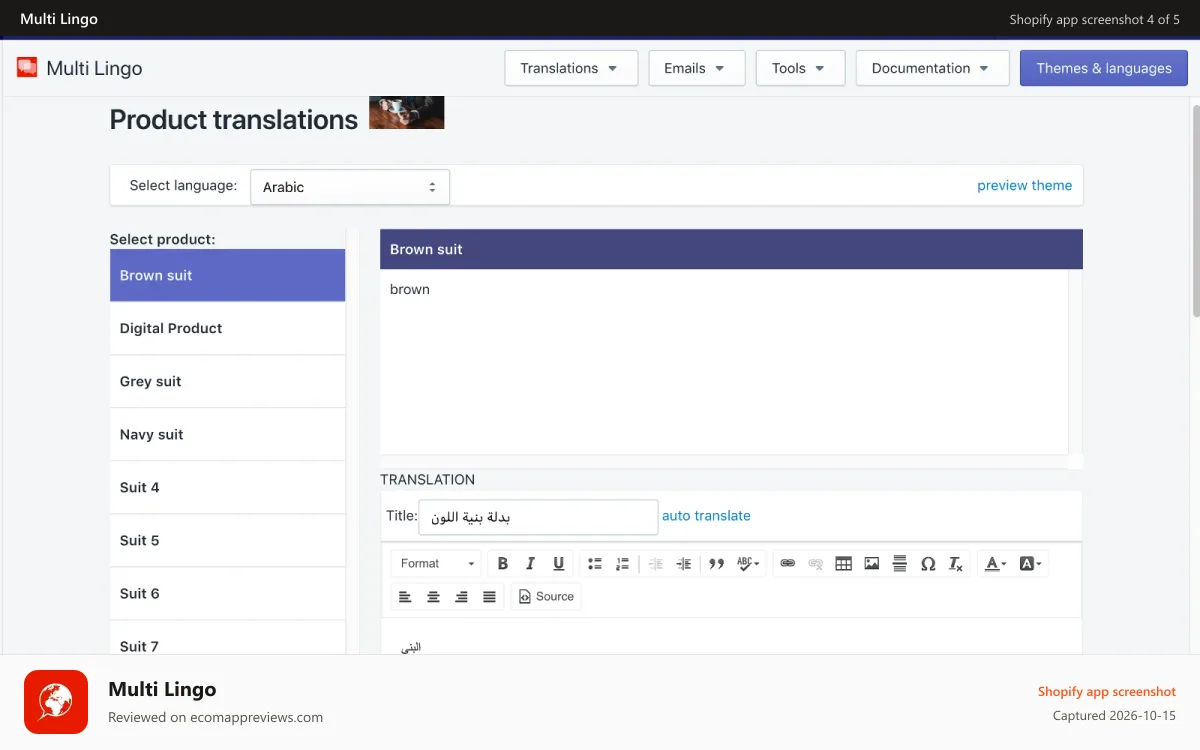The image size is (1200, 750).
Task: Open text color picker
Action: (996, 564)
